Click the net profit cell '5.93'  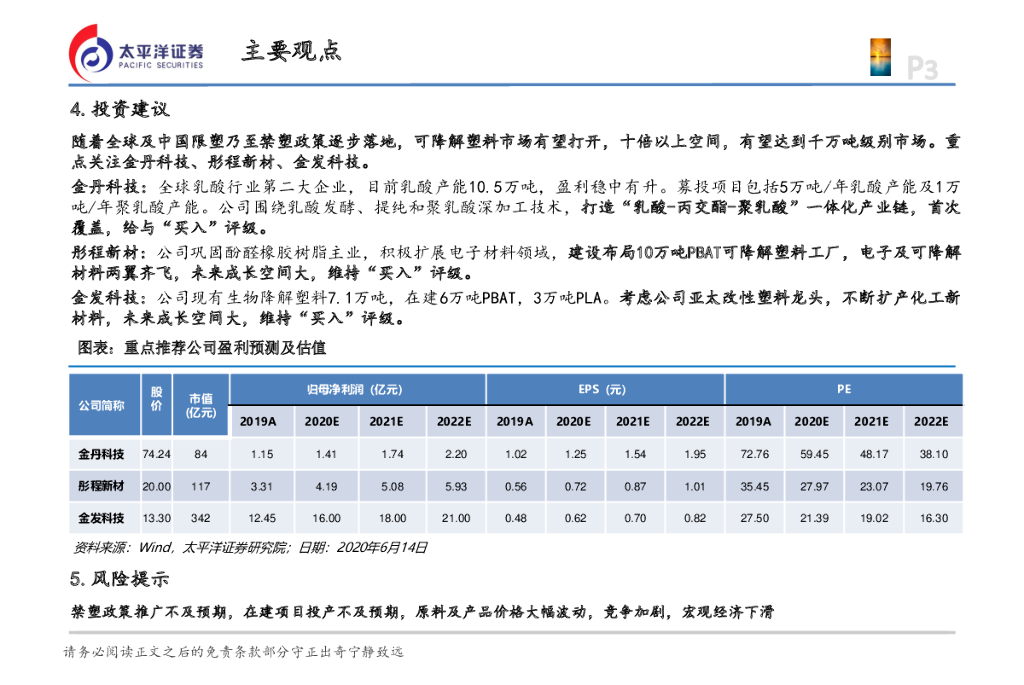(456, 486)
